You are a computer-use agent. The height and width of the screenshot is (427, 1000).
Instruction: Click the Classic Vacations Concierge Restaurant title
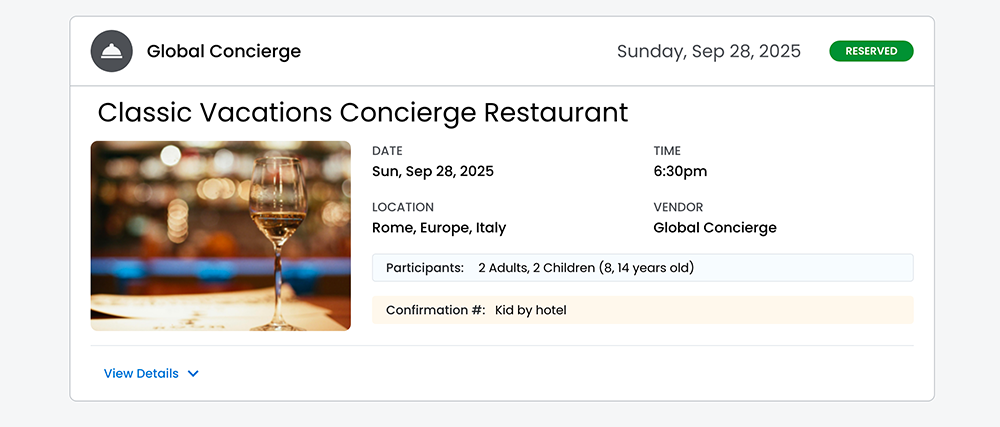click(x=363, y=111)
